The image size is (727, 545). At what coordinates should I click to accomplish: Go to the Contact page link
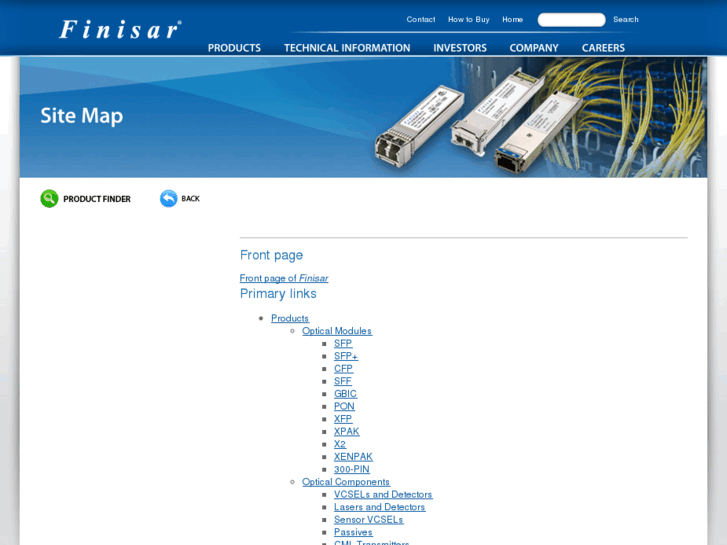click(421, 19)
